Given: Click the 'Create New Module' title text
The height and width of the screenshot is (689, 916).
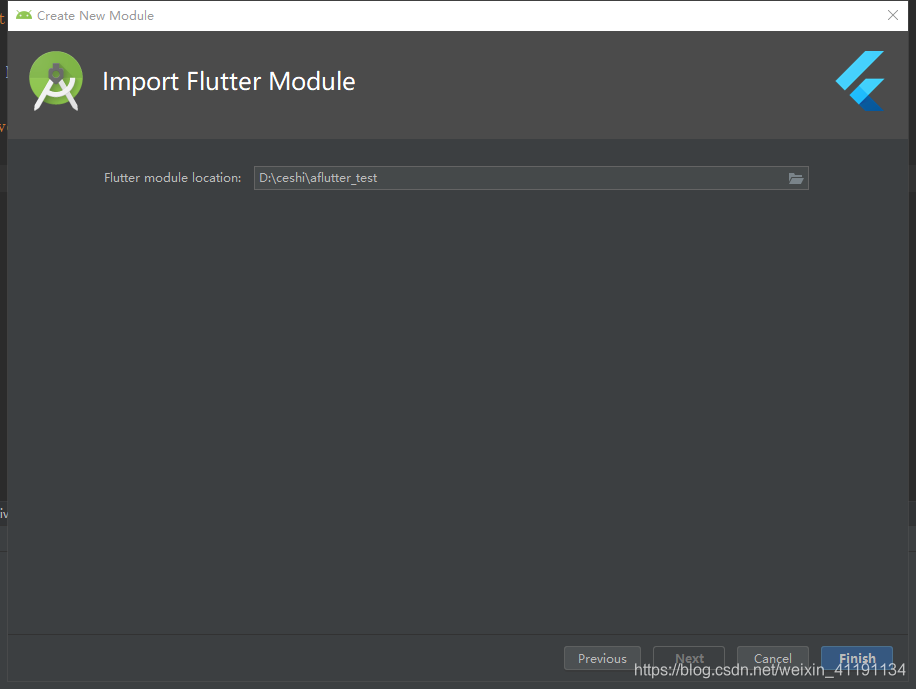Looking at the screenshot, I should (x=95, y=16).
